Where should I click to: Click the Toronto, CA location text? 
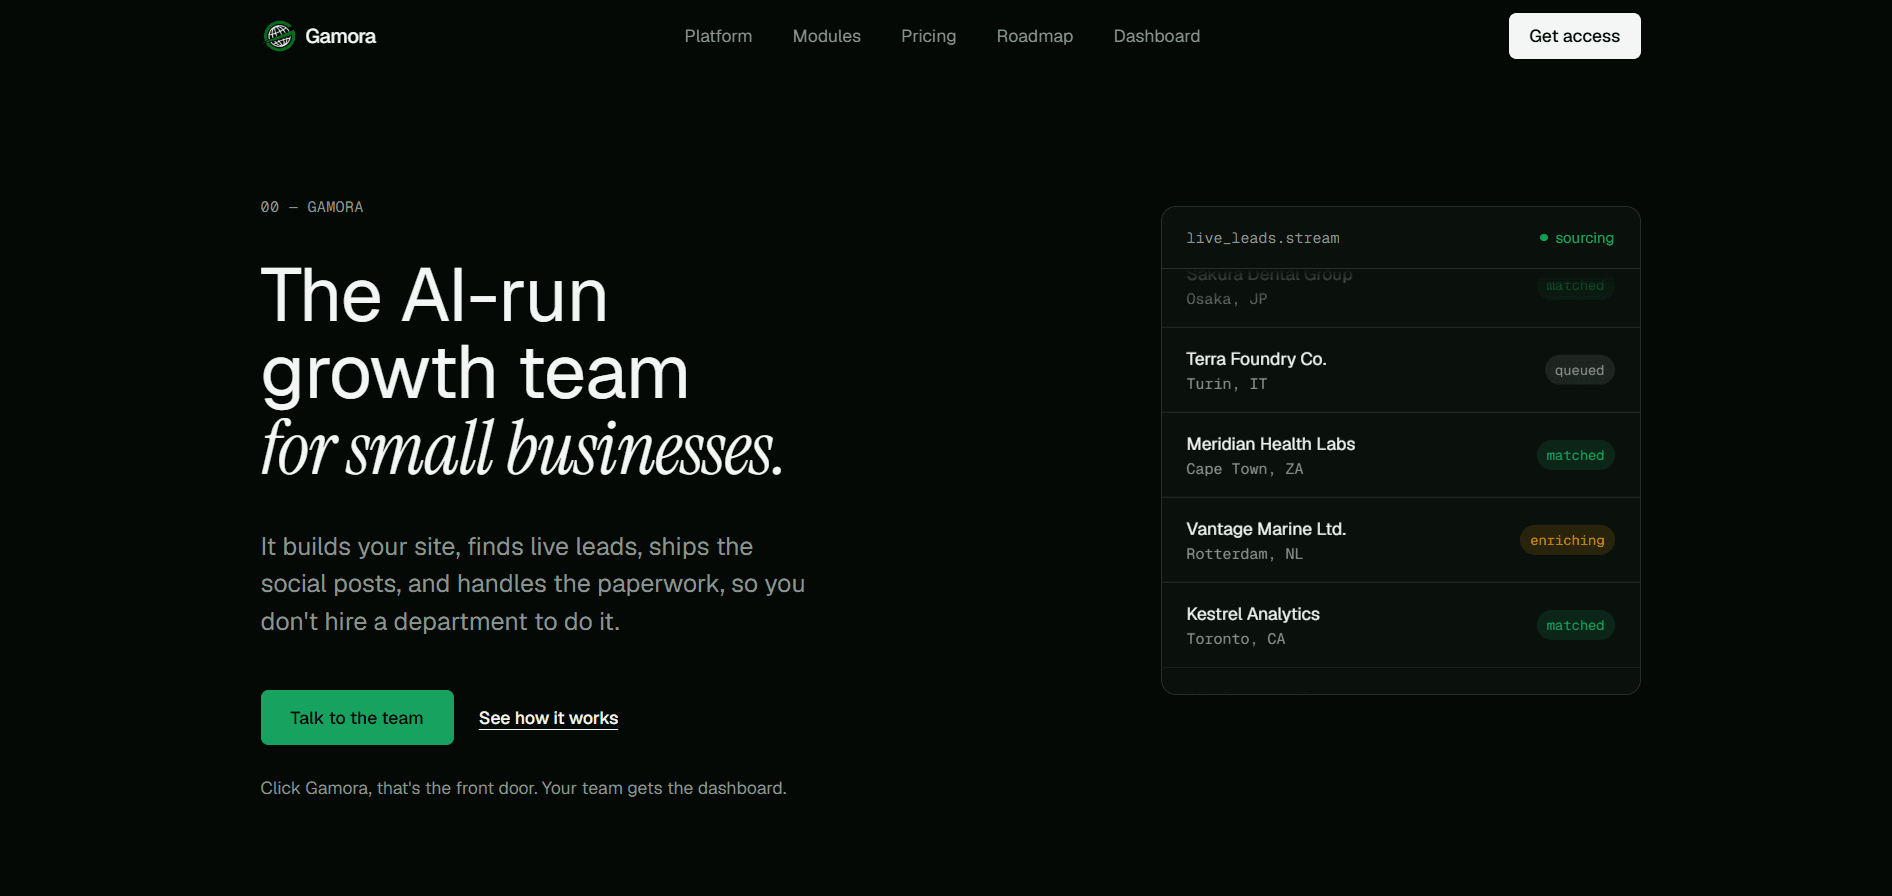(1235, 639)
